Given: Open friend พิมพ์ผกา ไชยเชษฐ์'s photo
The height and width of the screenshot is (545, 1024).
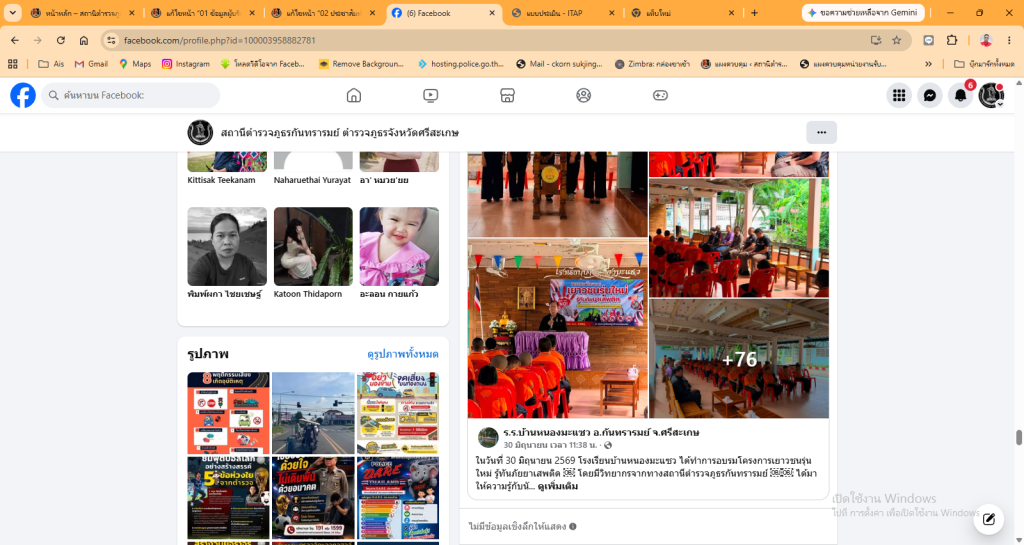Looking at the screenshot, I should [227, 247].
